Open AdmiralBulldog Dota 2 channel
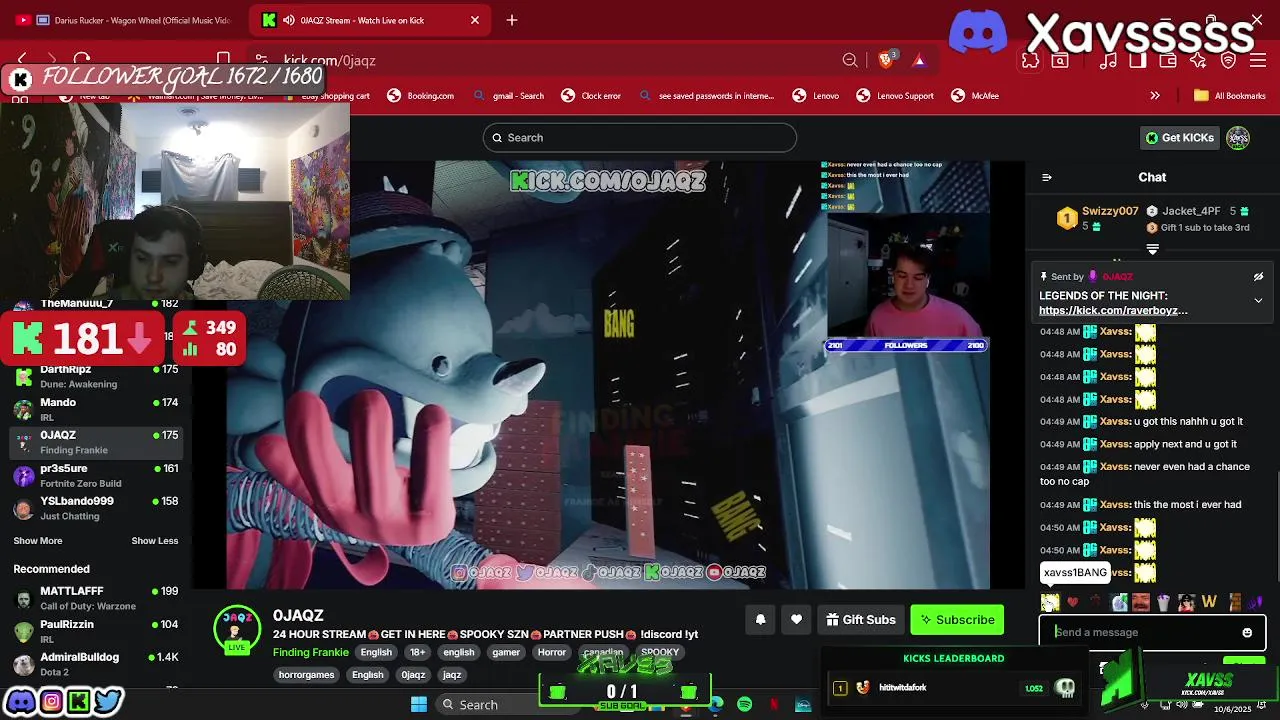This screenshot has width=1280, height=720. 96,664
